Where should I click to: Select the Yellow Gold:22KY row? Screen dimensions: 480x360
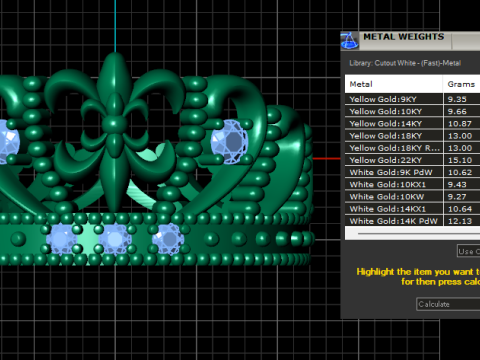(412, 160)
